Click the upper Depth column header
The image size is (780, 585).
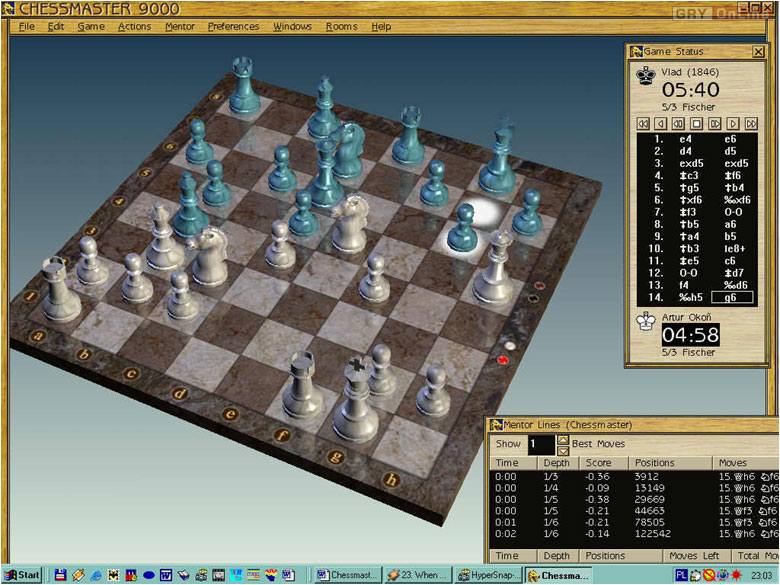[559, 463]
